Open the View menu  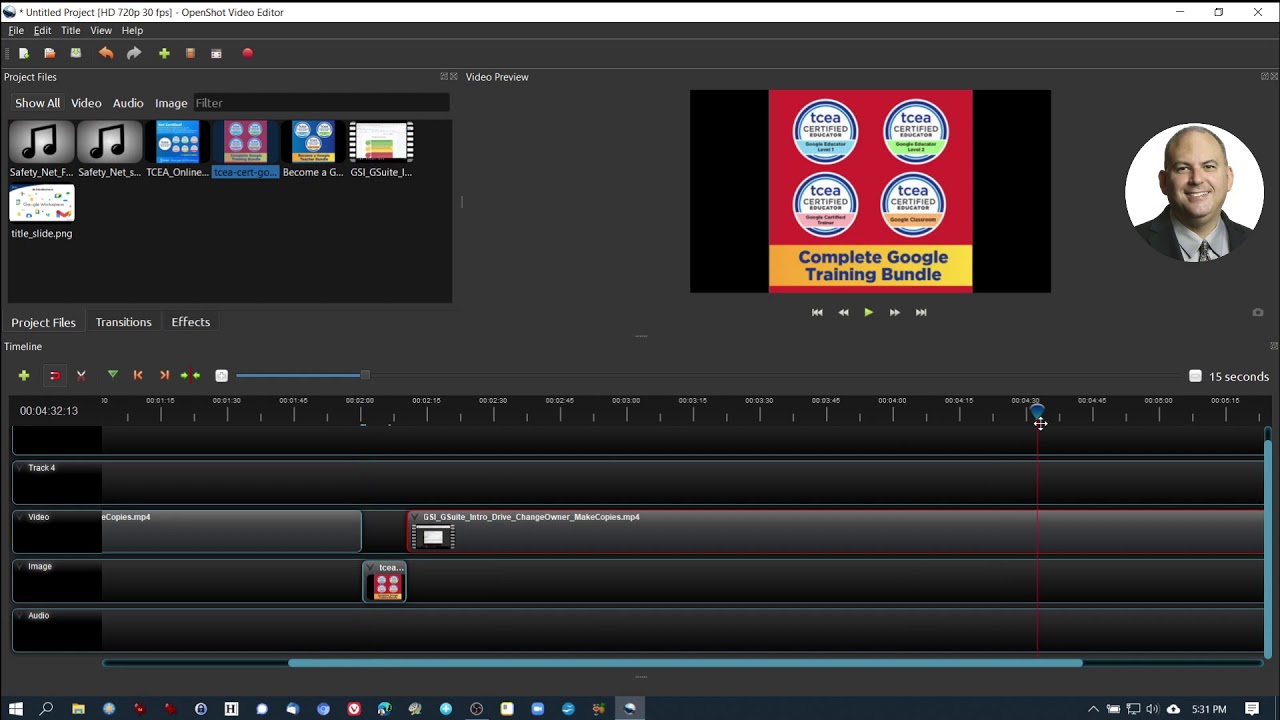(101, 31)
